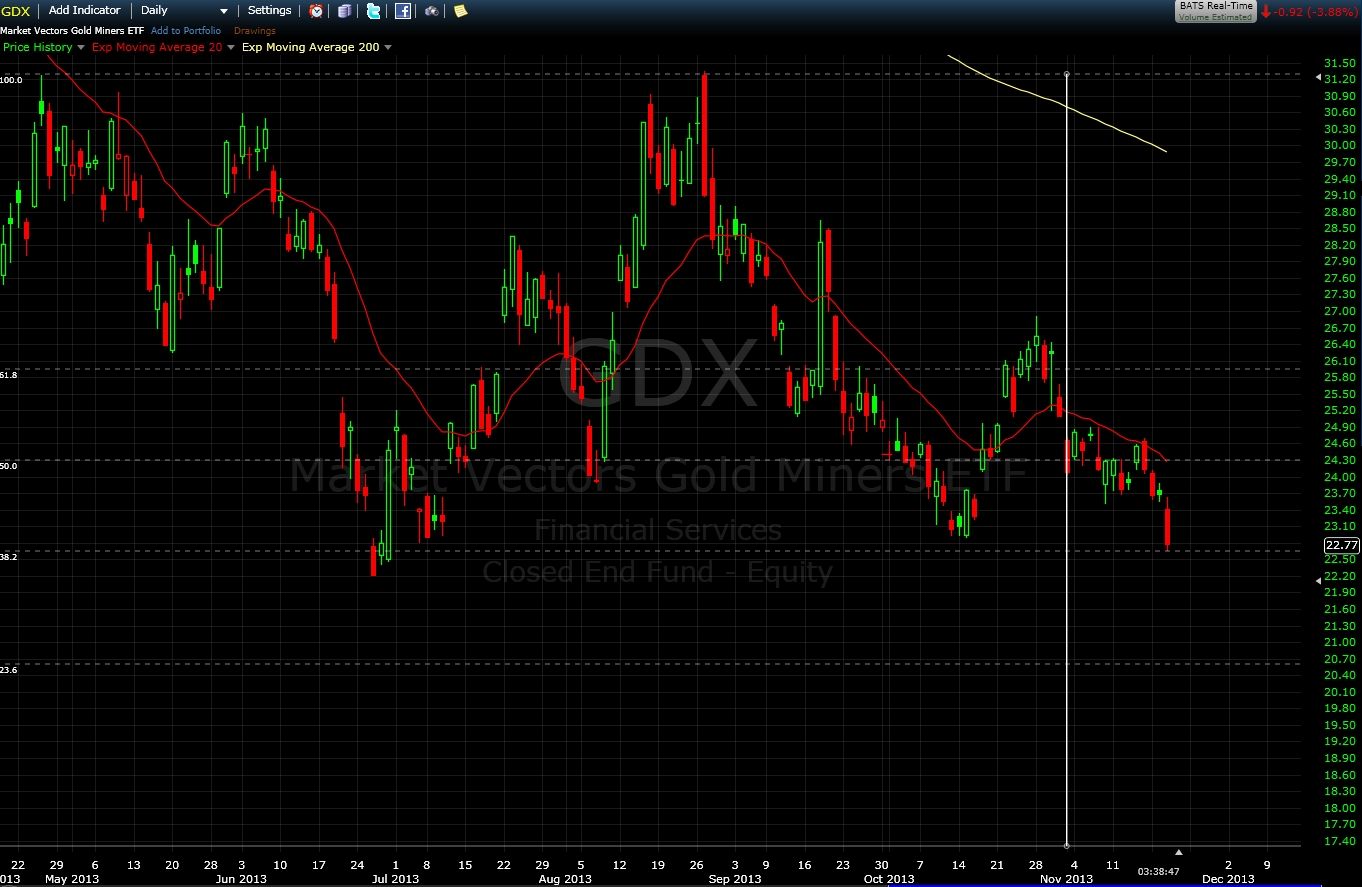Click the Market Vectors Gold Miners ETF name
Image resolution: width=1362 pixels, height=887 pixels.
tap(73, 31)
